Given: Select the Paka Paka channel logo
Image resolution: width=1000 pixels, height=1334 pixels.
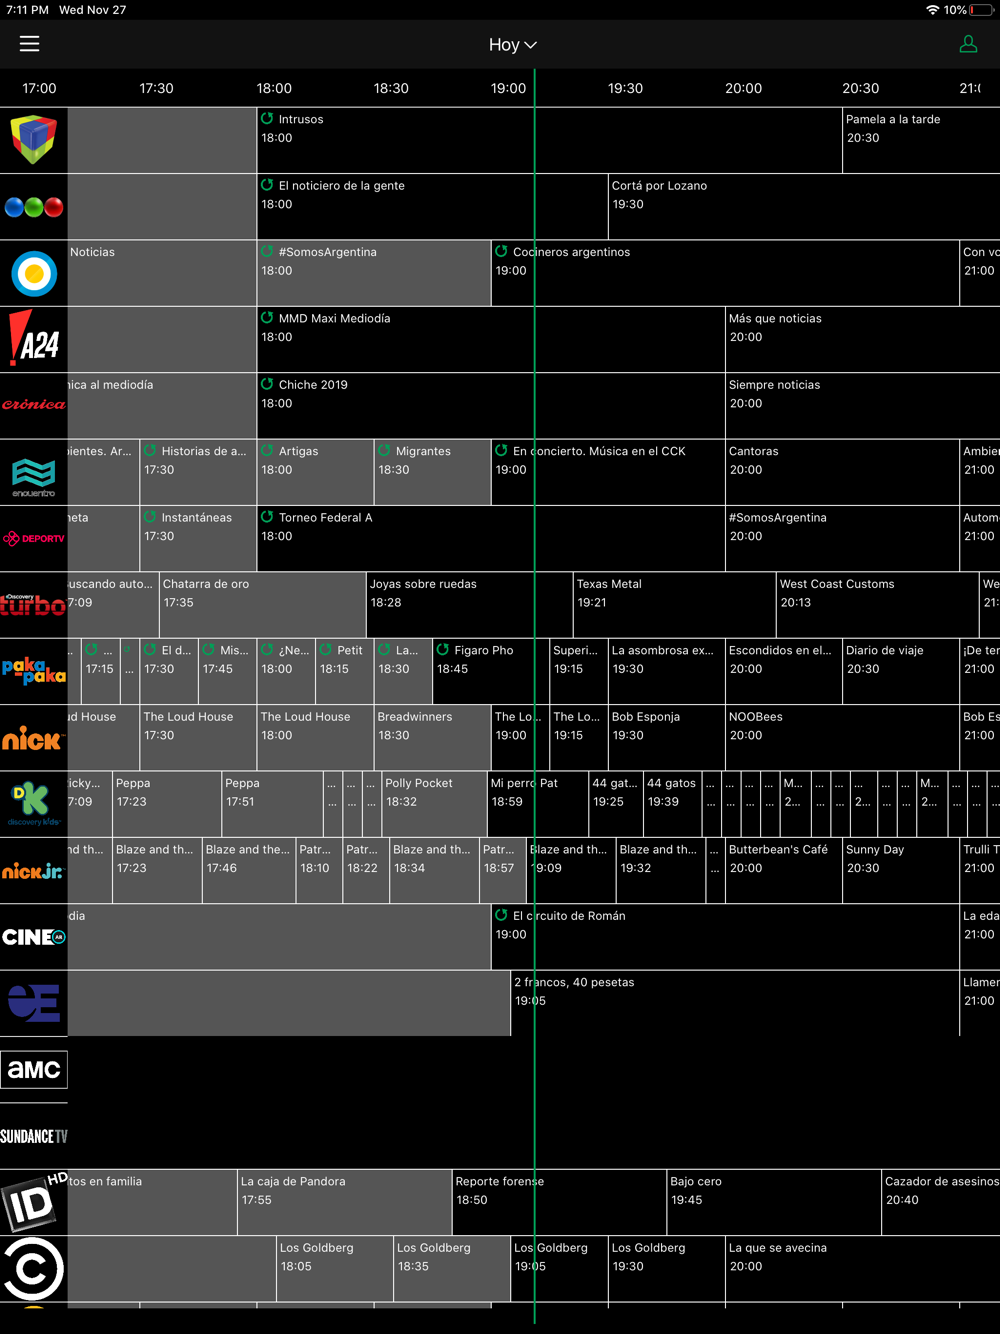Looking at the screenshot, I should point(34,672).
